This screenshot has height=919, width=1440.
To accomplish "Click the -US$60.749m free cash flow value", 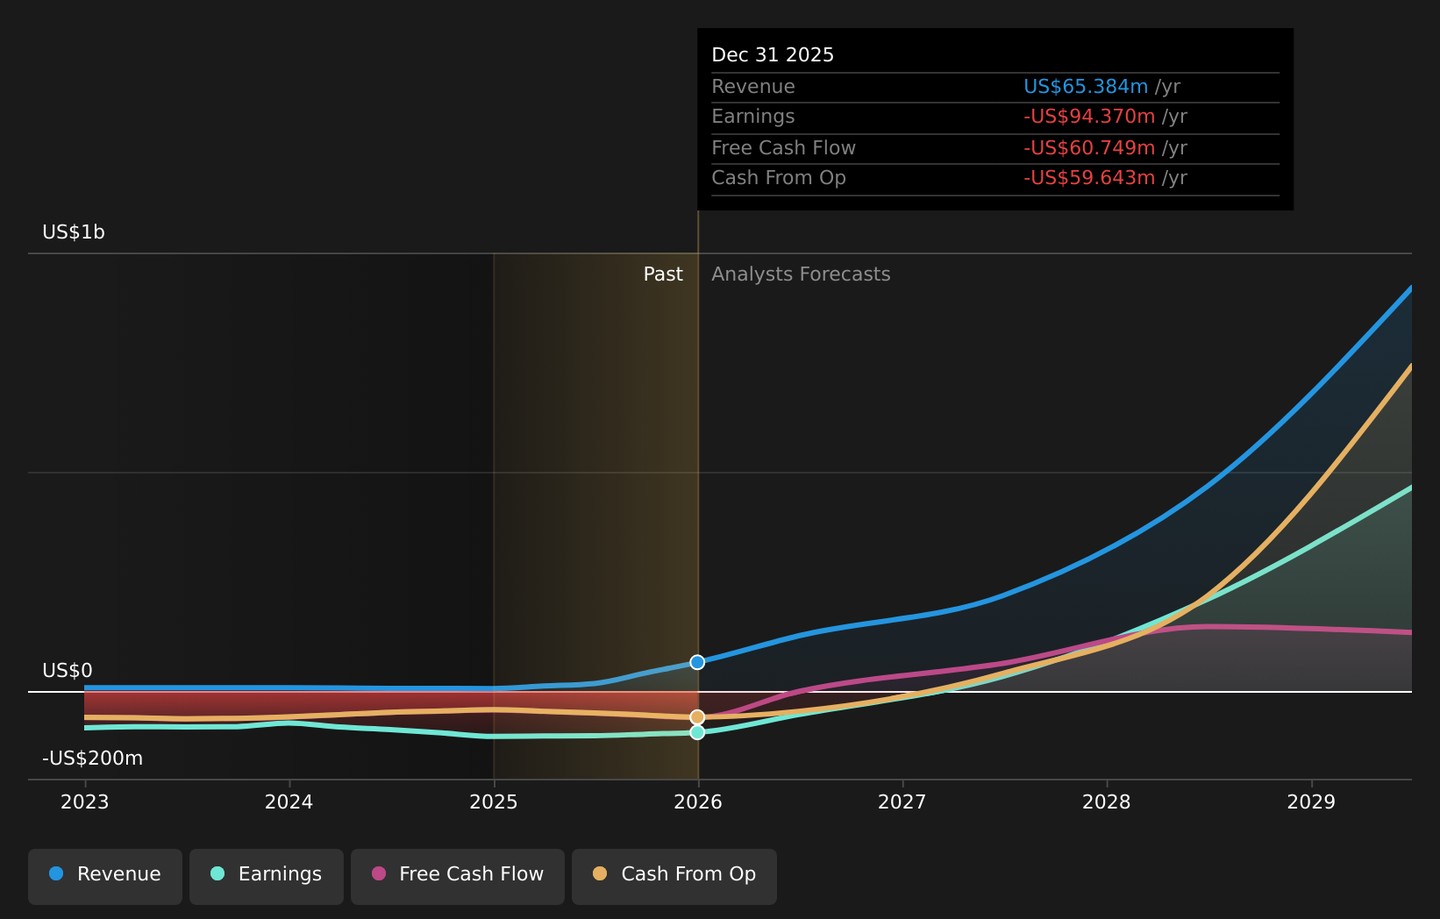I will point(1089,148).
